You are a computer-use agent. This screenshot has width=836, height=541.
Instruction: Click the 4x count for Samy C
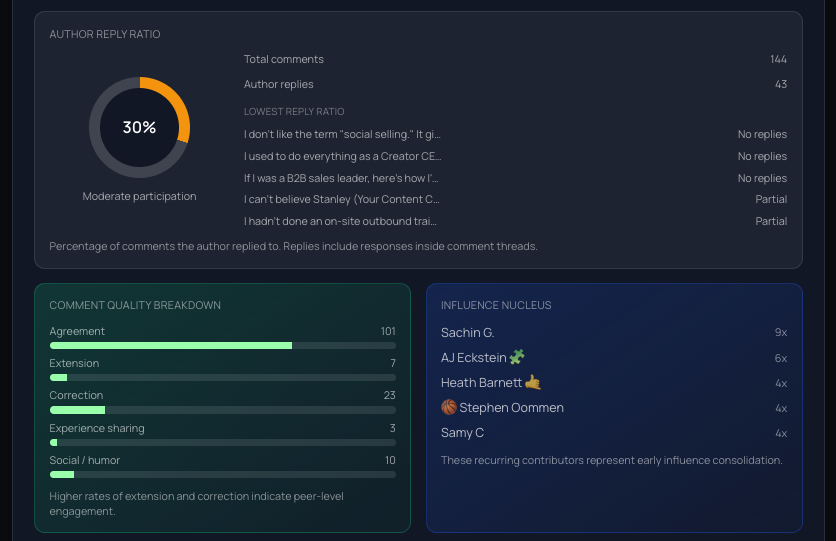point(781,433)
